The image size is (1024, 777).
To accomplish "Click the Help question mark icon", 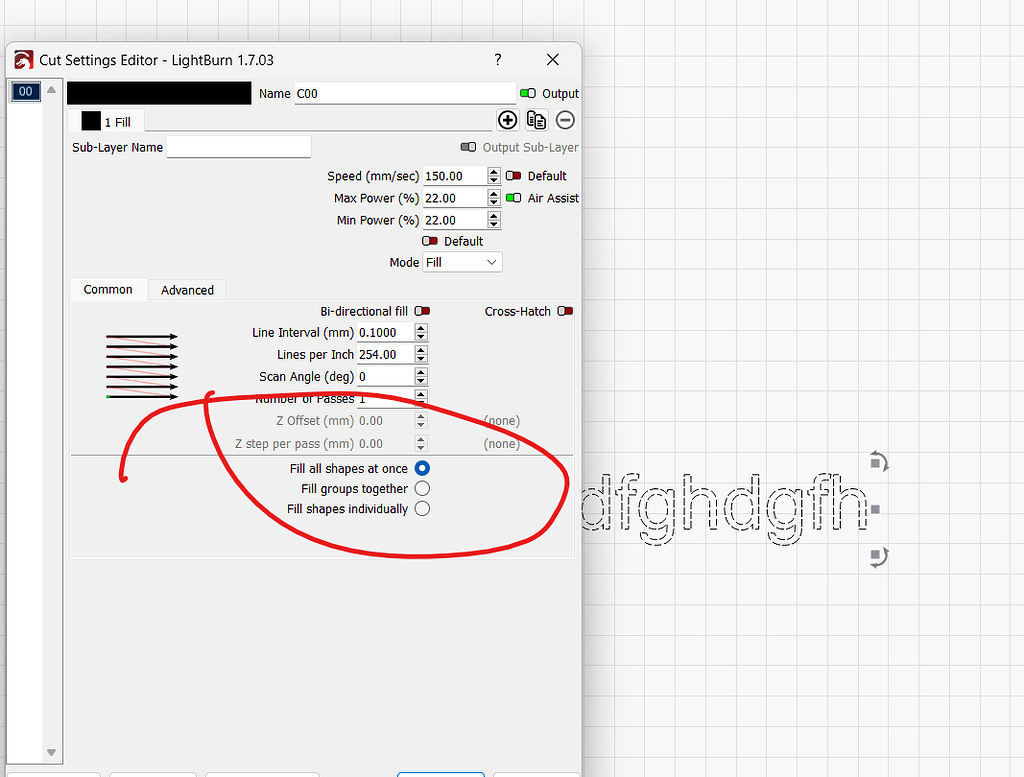I will [x=497, y=60].
